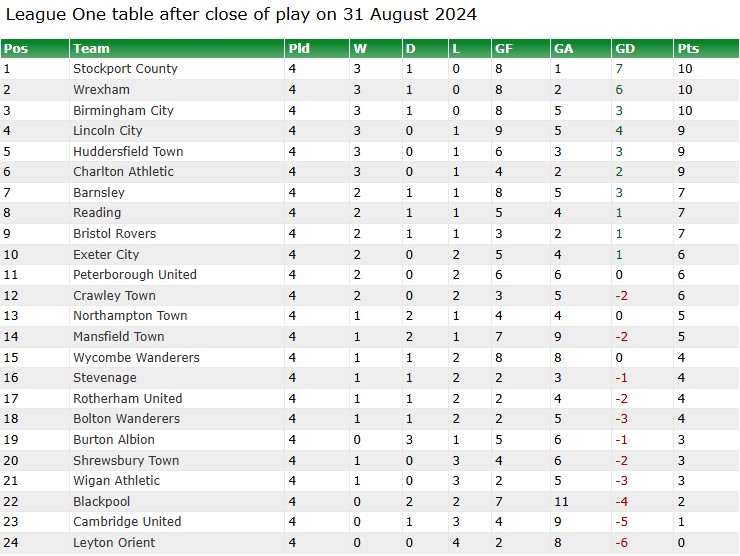Click Lincoln City's goal difference cell
This screenshot has height=556, width=740.
[642, 131]
